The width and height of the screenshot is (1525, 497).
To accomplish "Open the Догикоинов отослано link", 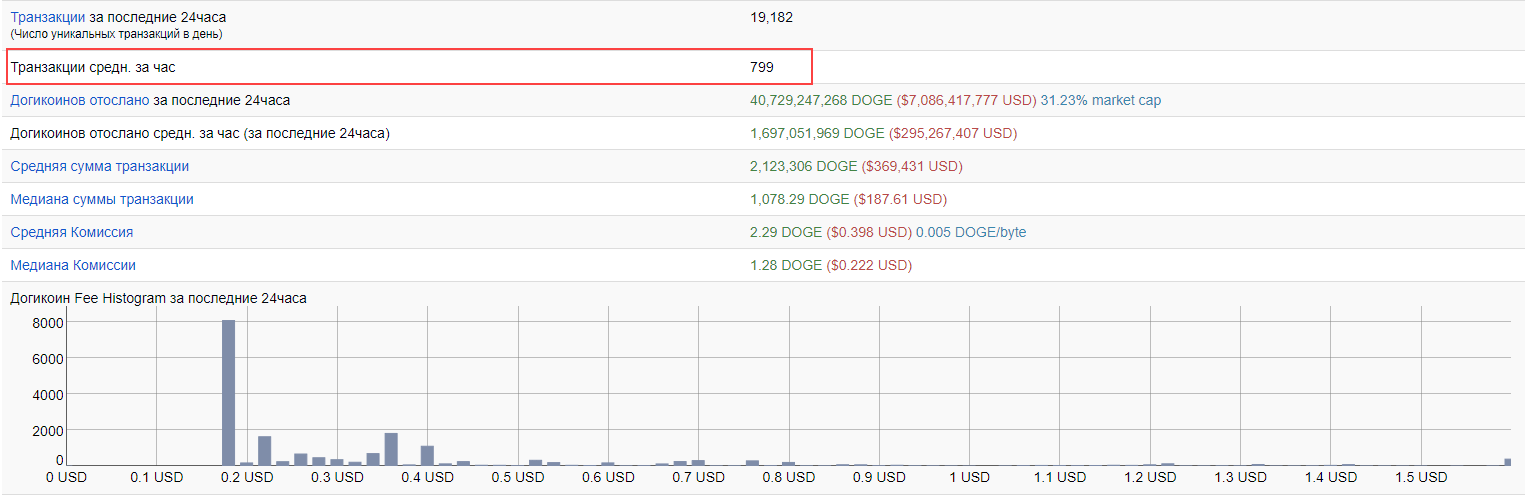I will (80, 100).
